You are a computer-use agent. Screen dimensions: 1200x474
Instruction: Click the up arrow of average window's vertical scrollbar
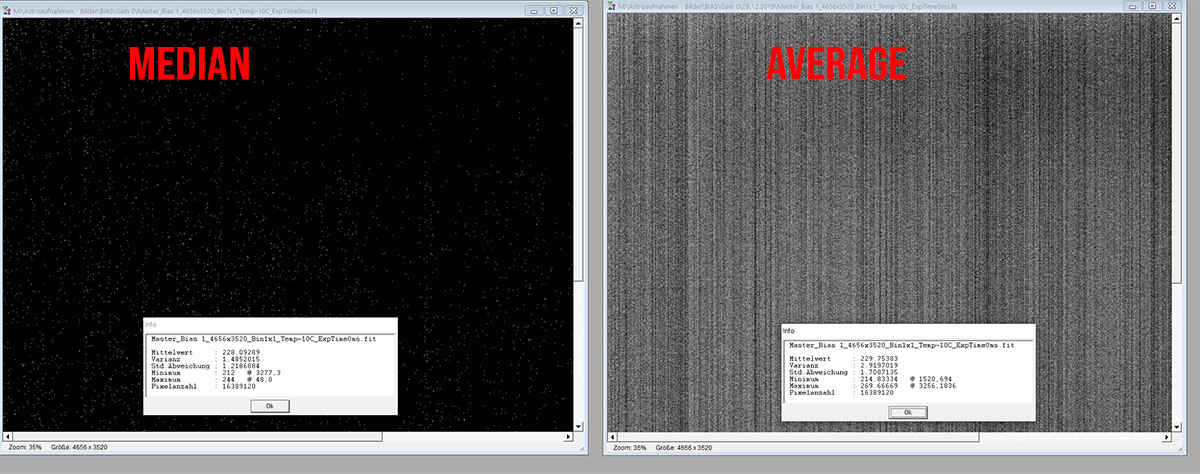(1176, 18)
